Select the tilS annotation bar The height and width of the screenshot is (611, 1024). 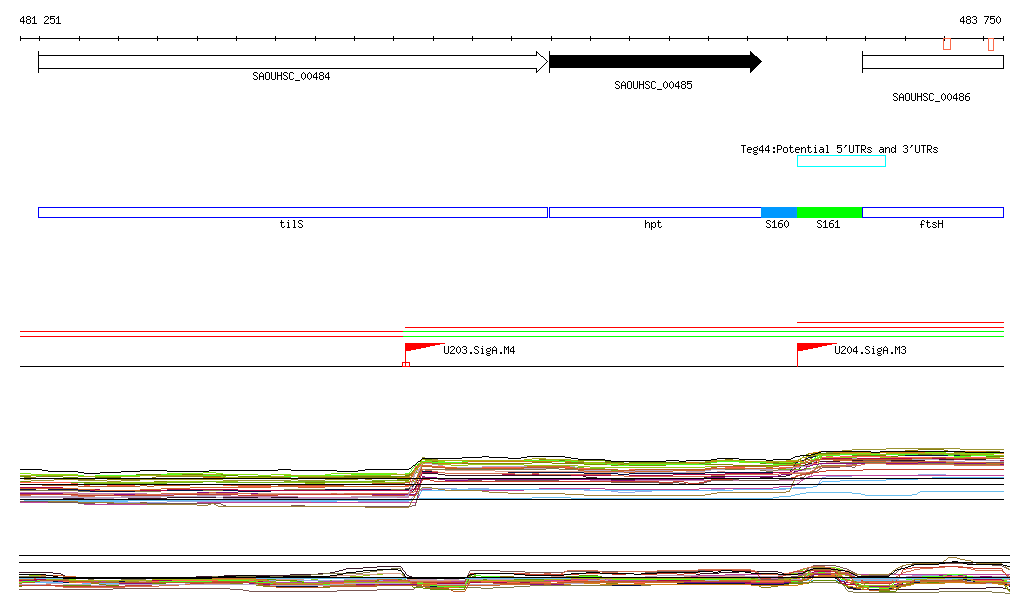click(x=292, y=213)
